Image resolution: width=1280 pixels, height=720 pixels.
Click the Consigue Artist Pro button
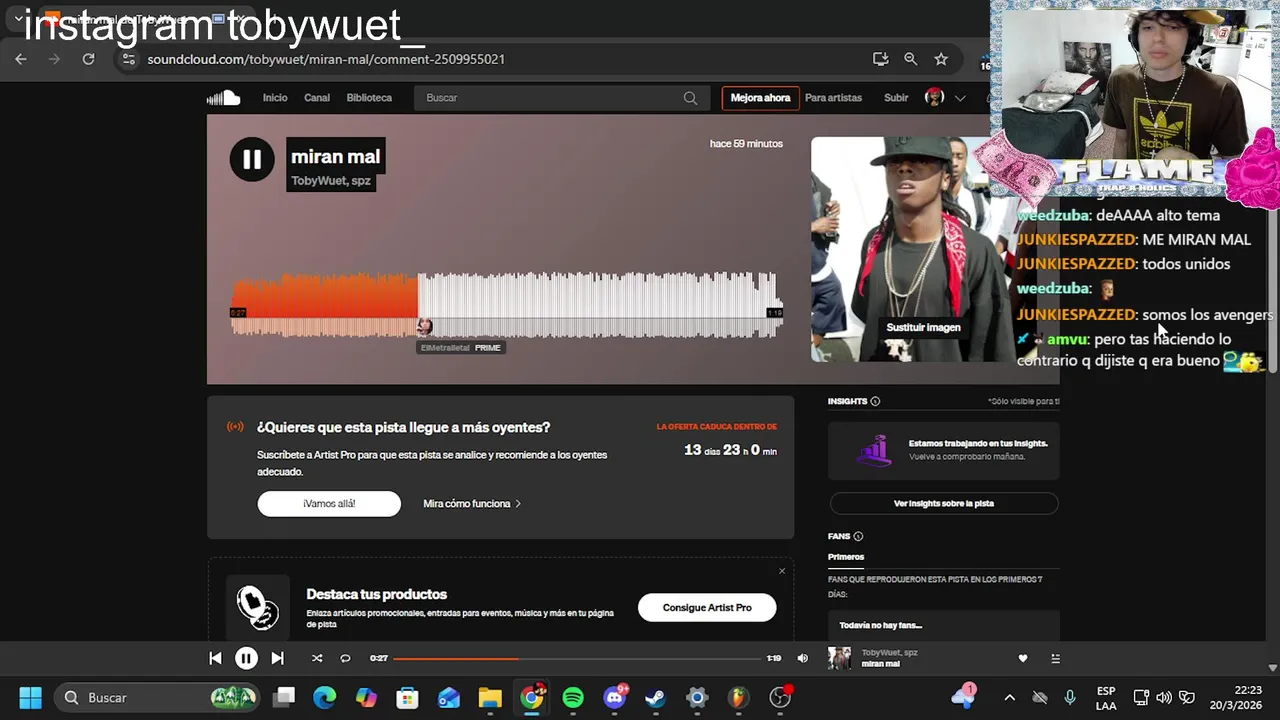point(707,607)
